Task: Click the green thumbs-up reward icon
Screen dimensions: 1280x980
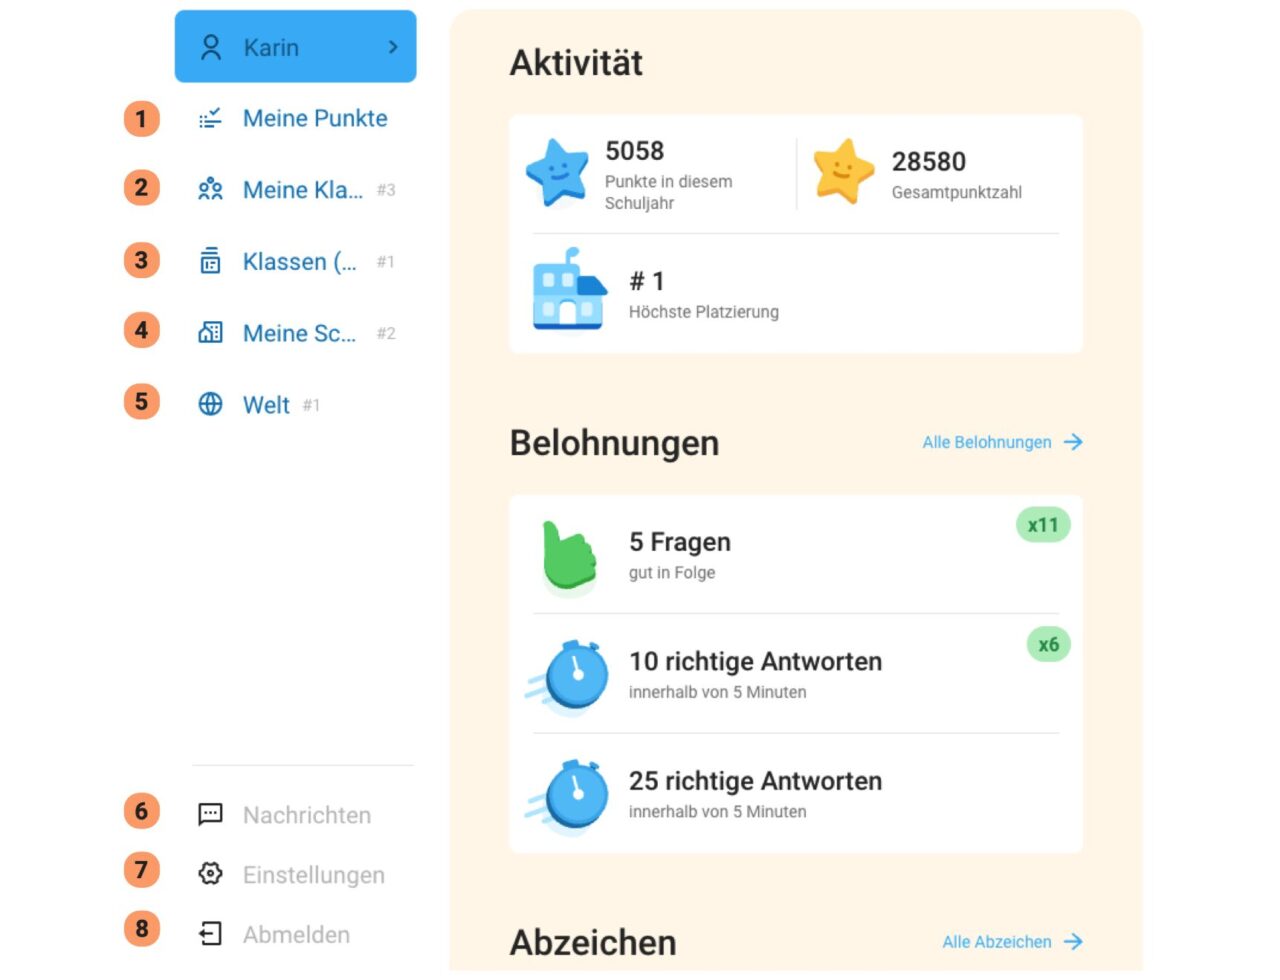Action: click(567, 553)
